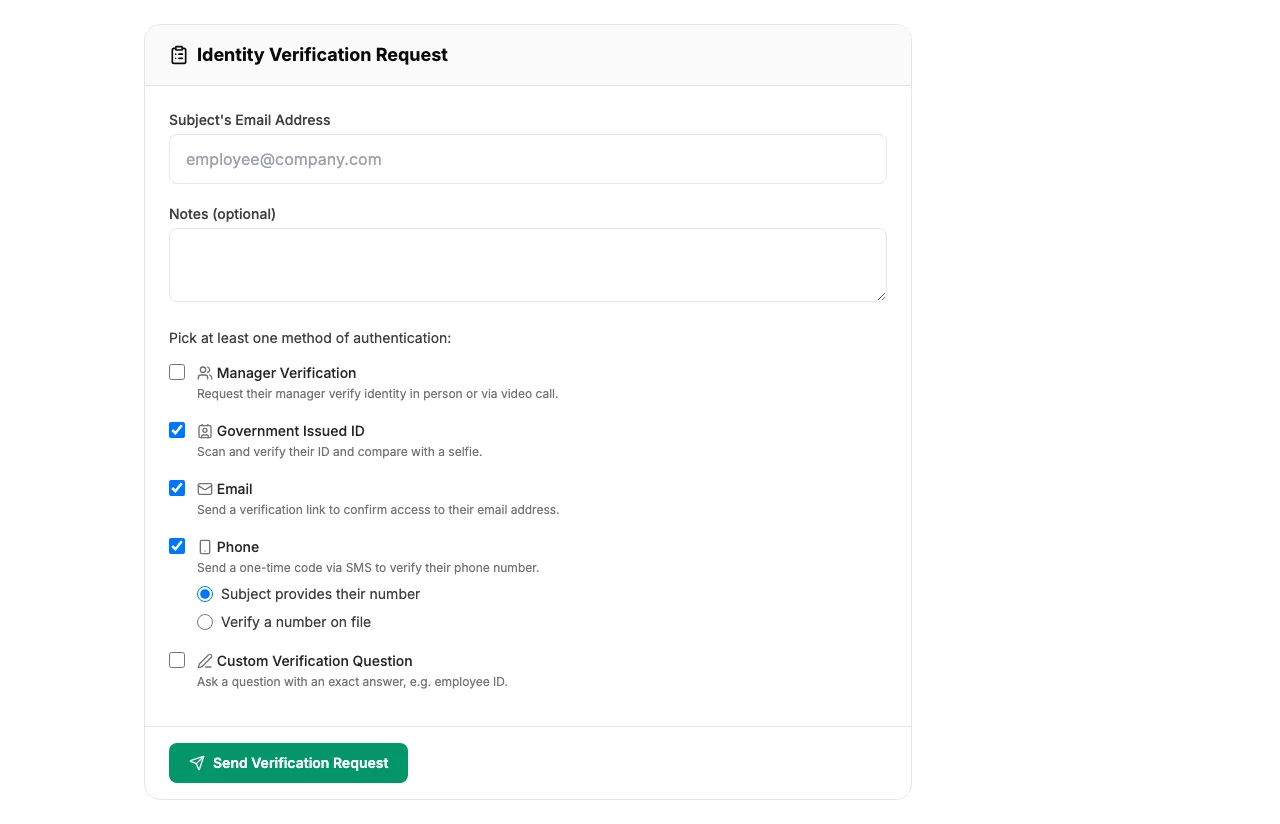This screenshot has height=824, width=1280.
Task: Click the phone icon beside Phone
Action: tap(204, 546)
